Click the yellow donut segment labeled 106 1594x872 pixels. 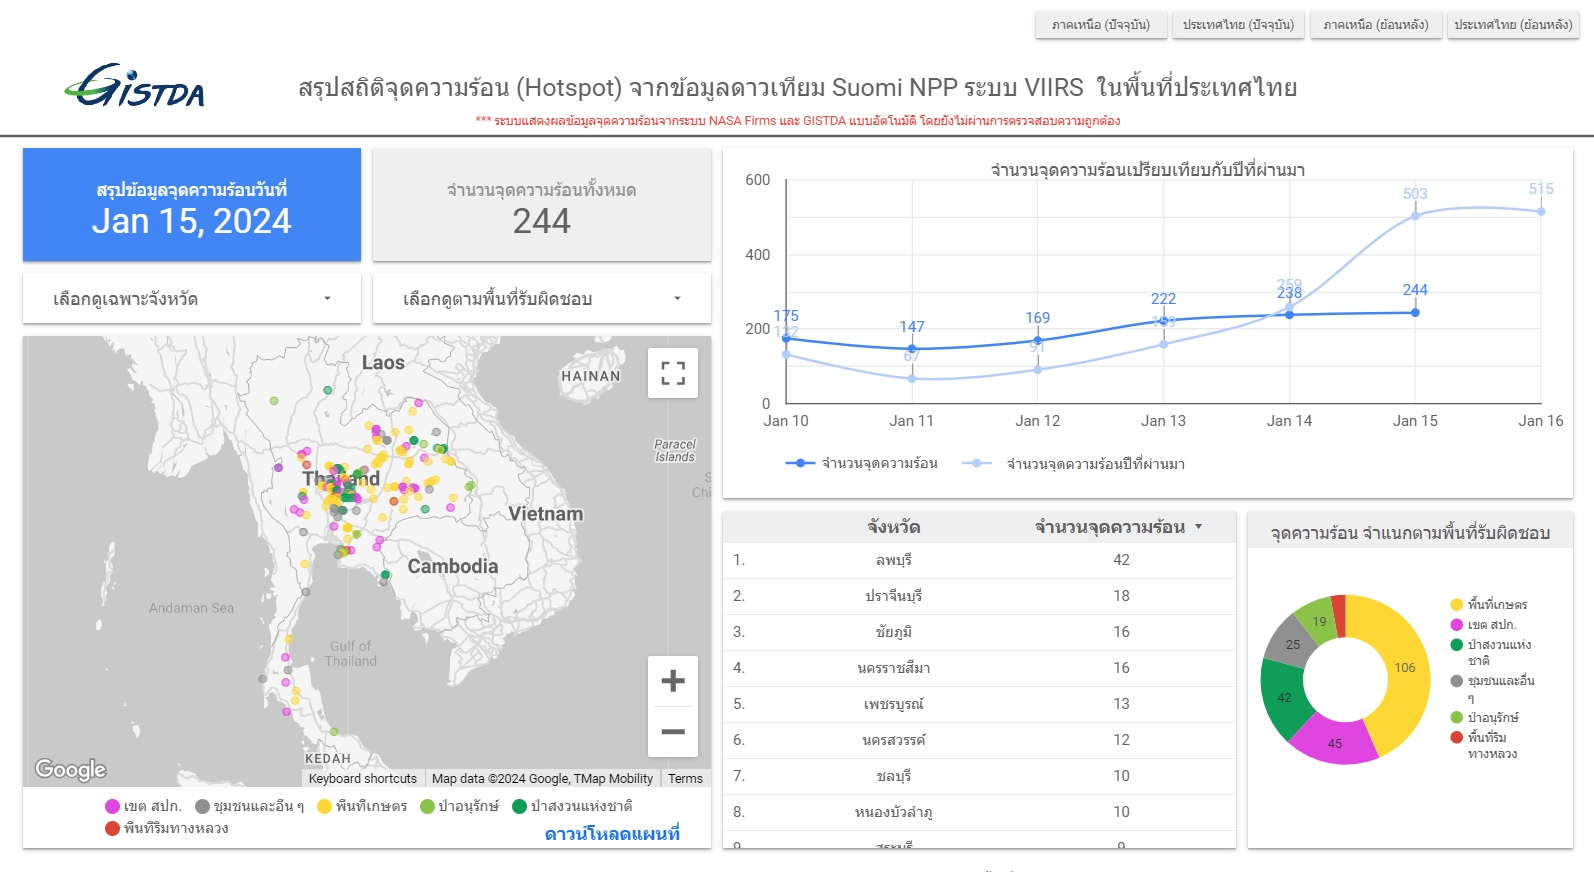coord(1405,668)
